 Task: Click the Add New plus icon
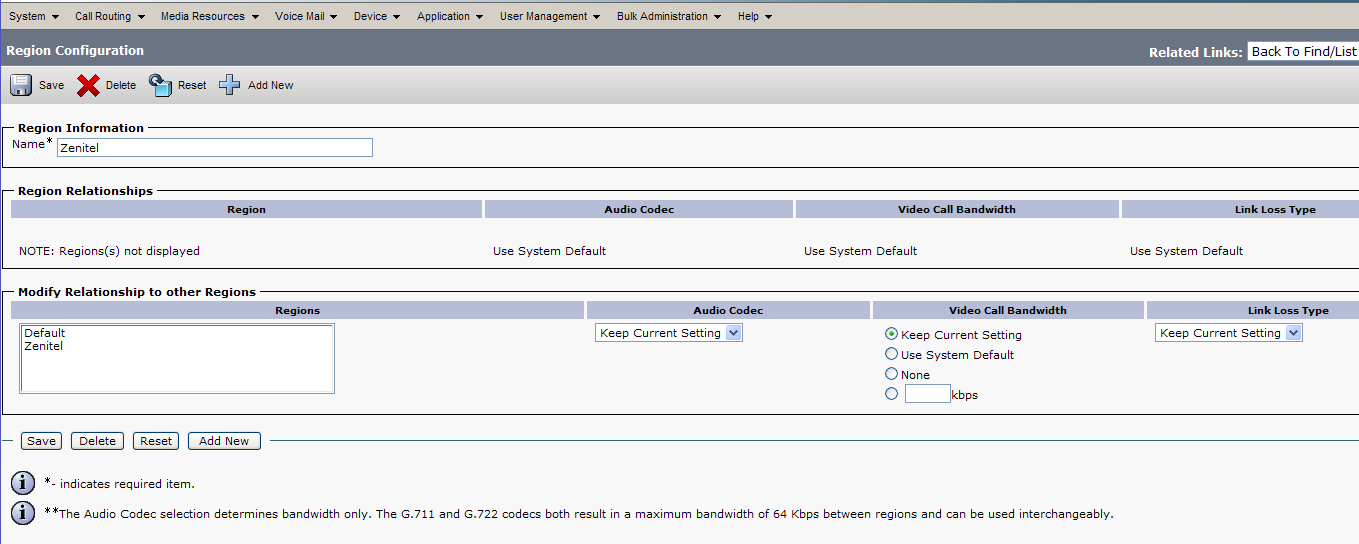[230, 85]
